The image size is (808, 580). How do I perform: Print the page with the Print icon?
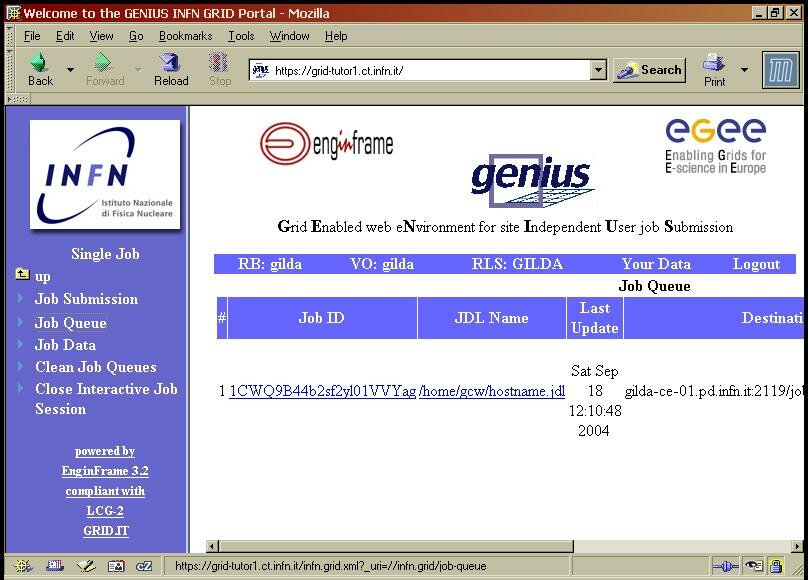pyautogui.click(x=714, y=63)
